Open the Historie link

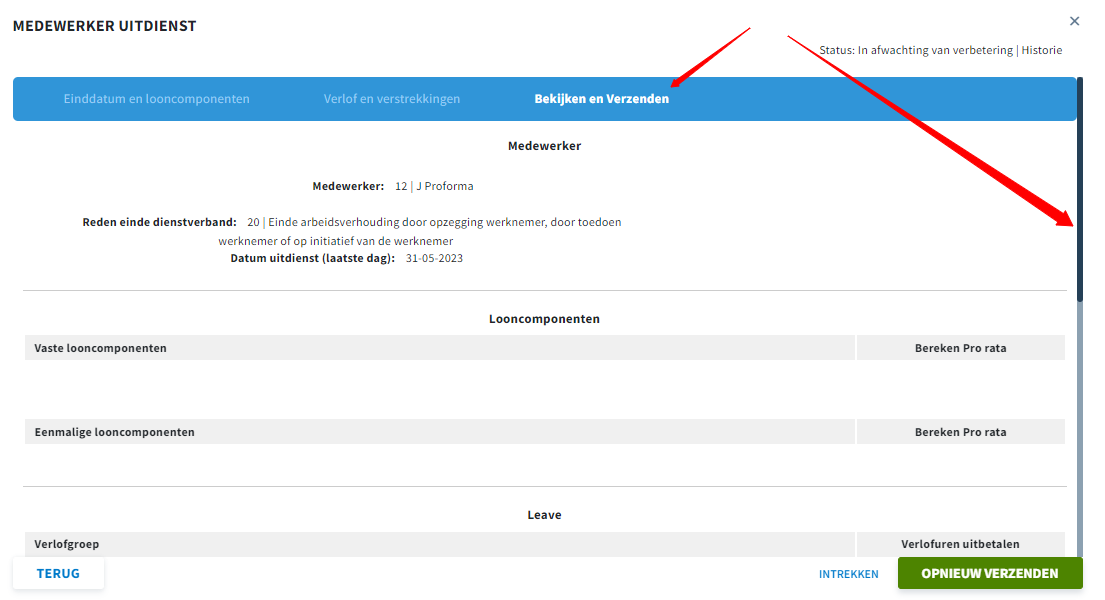1042,50
